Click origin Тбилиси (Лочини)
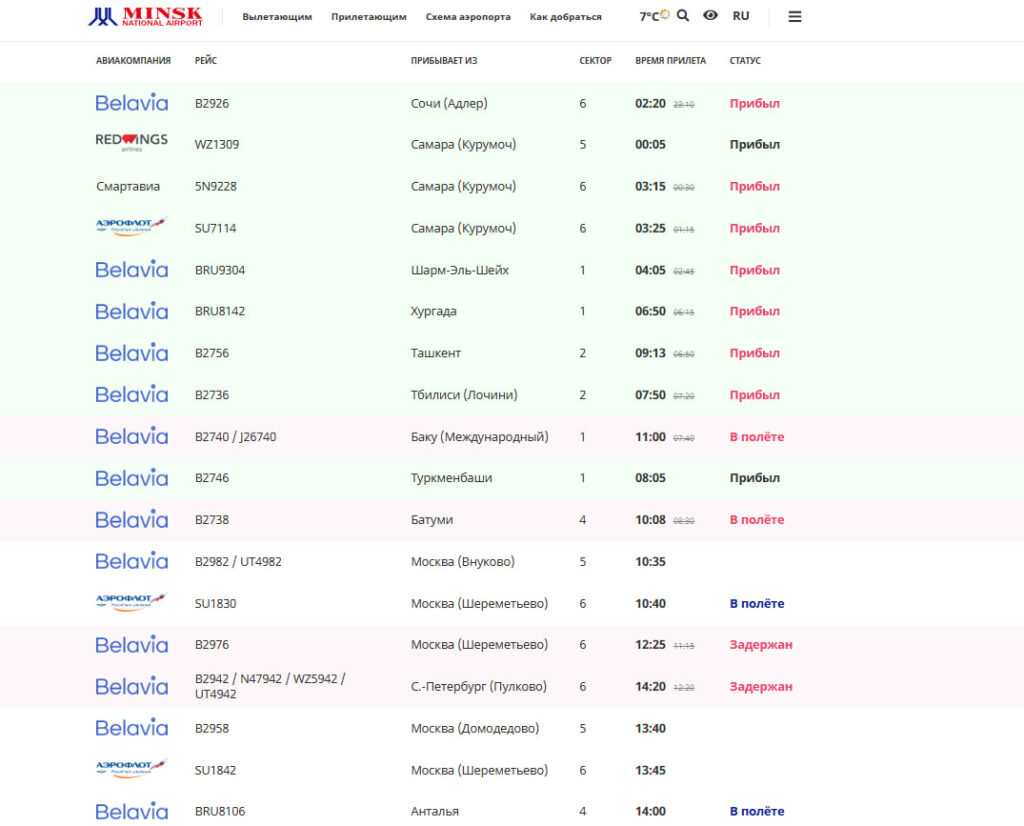 pos(464,395)
